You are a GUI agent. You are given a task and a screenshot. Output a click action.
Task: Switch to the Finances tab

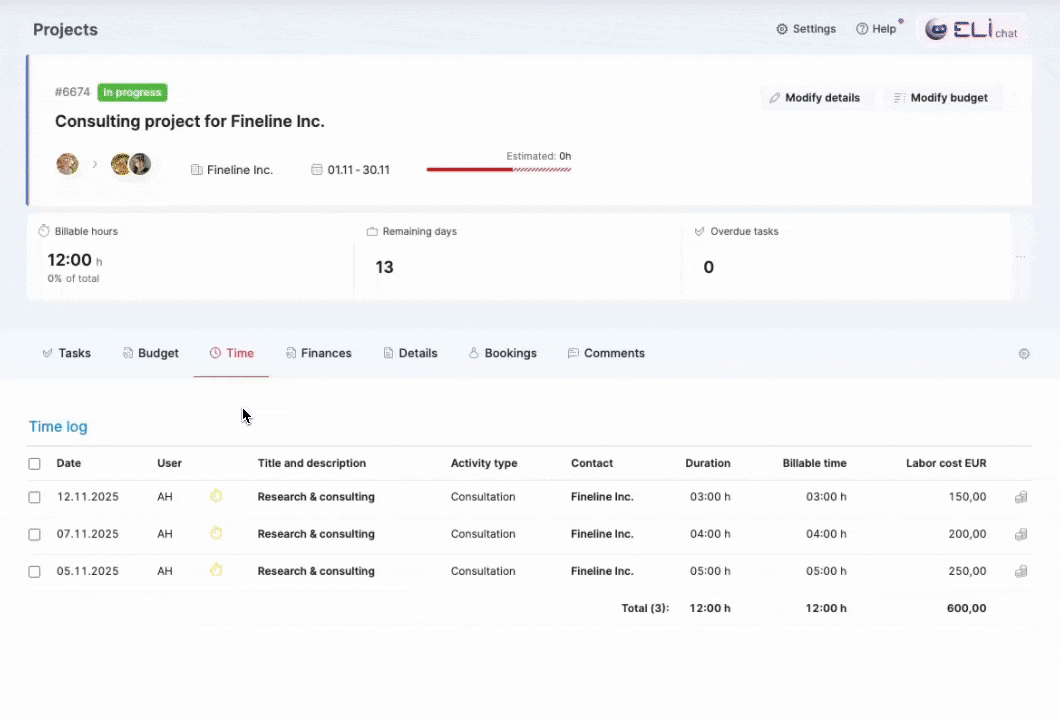click(318, 353)
